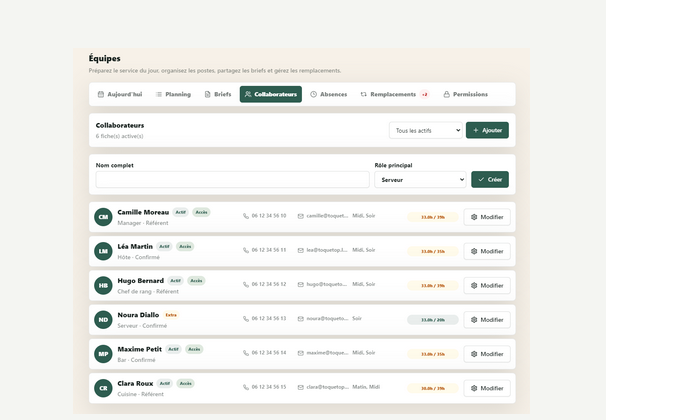Click the name 'Clara Roux'
Screen dimensions: 680x420
pos(135,384)
